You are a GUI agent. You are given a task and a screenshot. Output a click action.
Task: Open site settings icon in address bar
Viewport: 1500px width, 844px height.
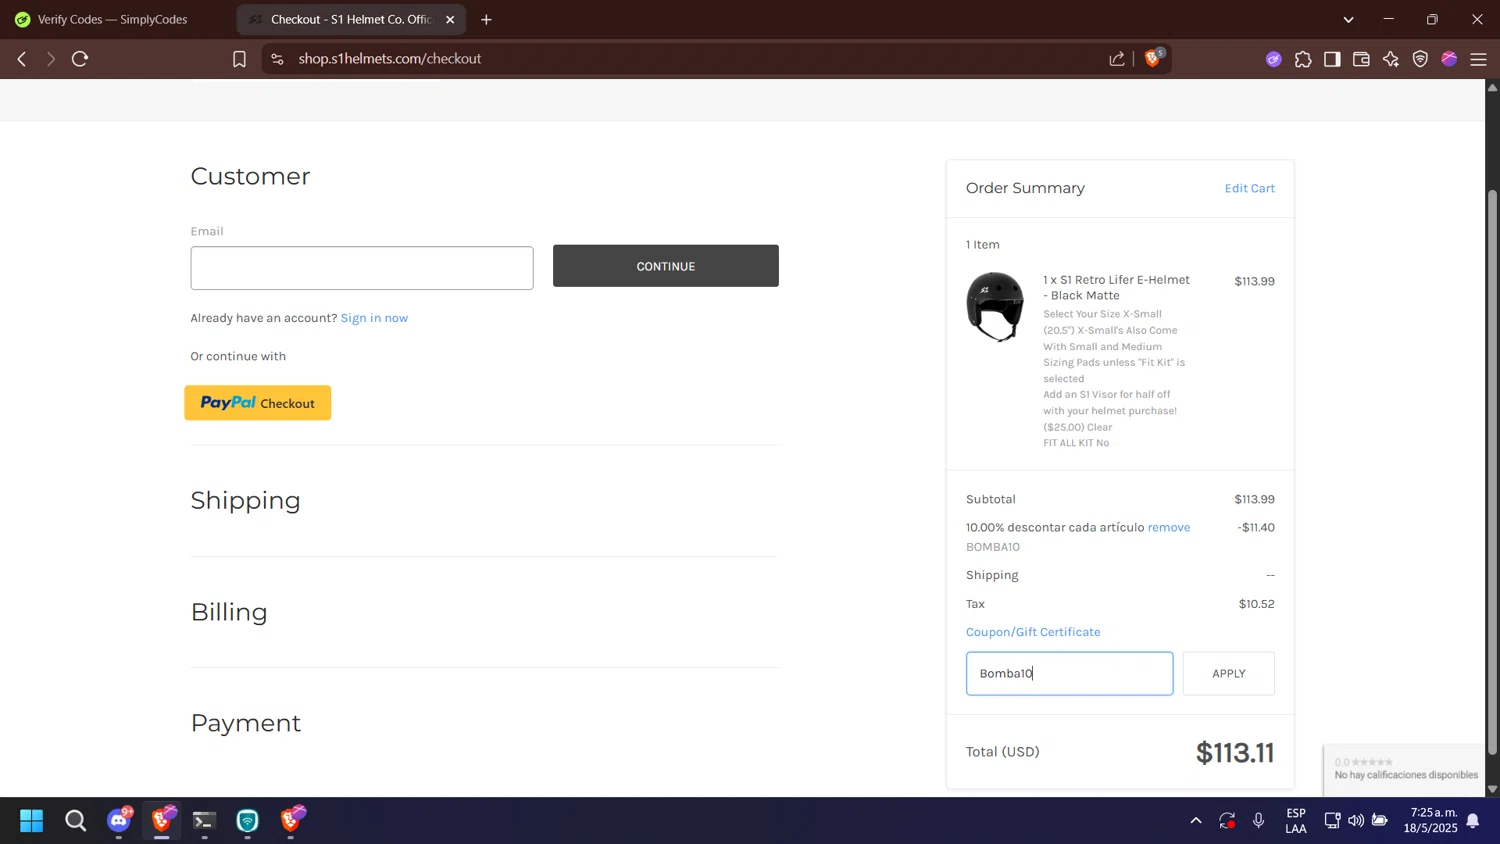tap(277, 59)
